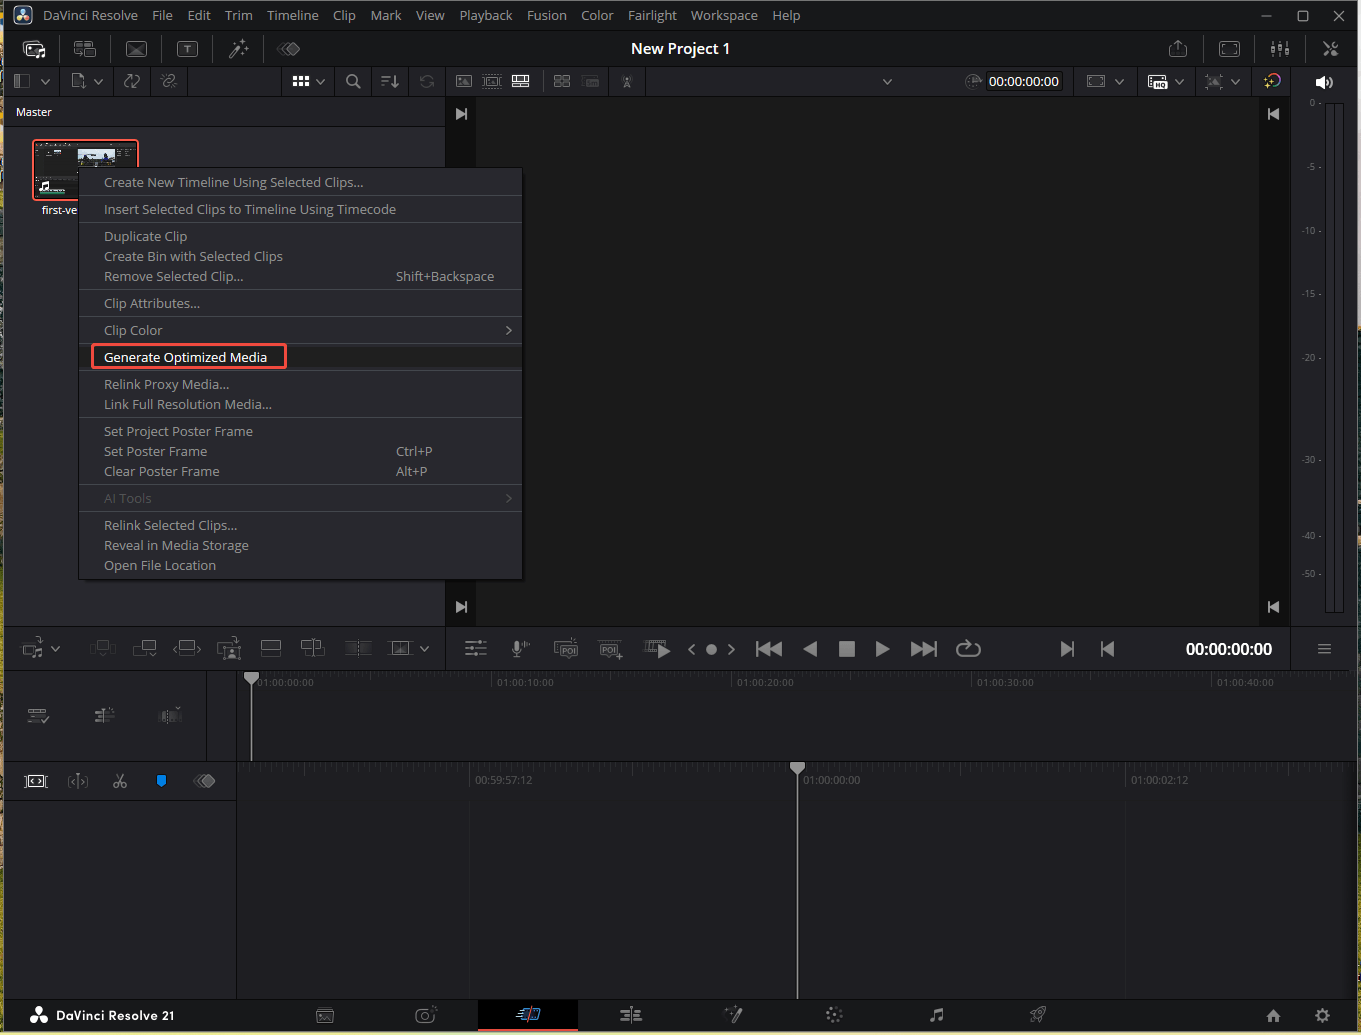This screenshot has height=1035, width=1361.
Task: Select the Append edit icon
Action: (145, 649)
